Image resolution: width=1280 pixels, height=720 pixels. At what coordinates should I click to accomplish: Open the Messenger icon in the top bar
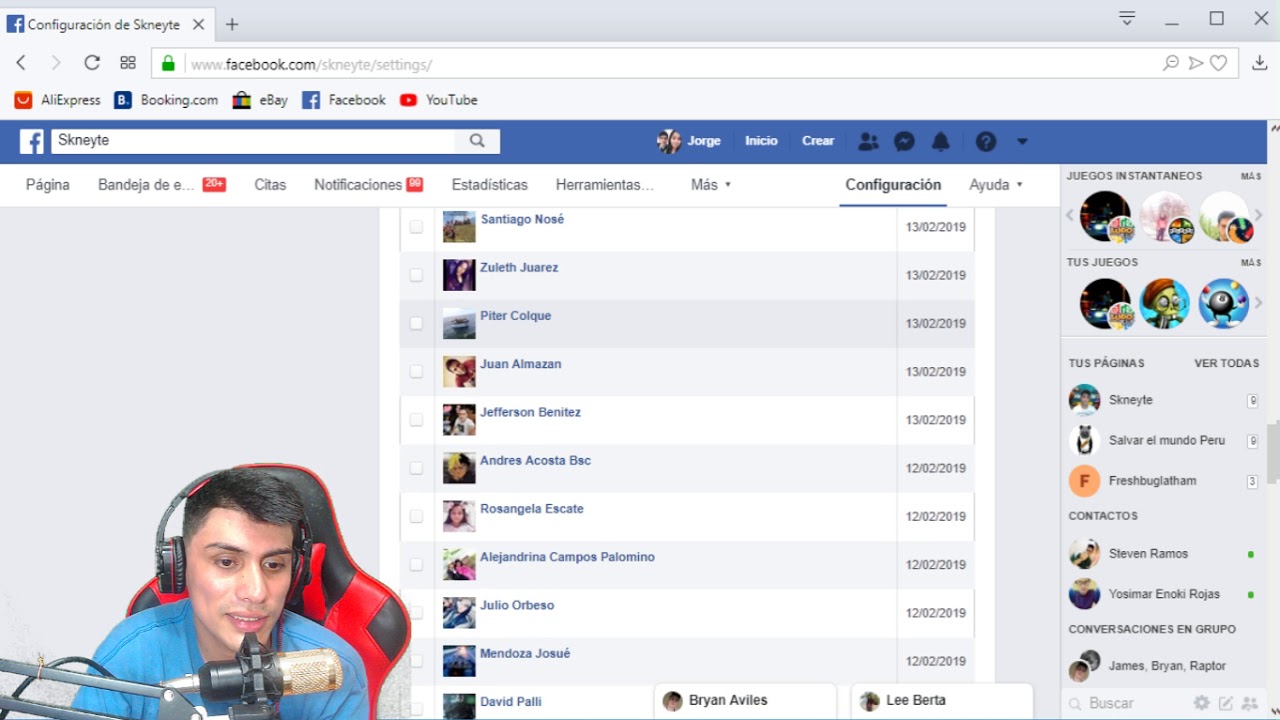tap(904, 142)
